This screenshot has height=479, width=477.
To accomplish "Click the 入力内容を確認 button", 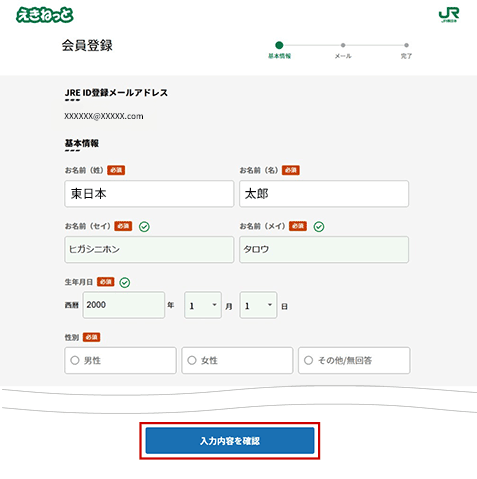I will tap(230, 441).
